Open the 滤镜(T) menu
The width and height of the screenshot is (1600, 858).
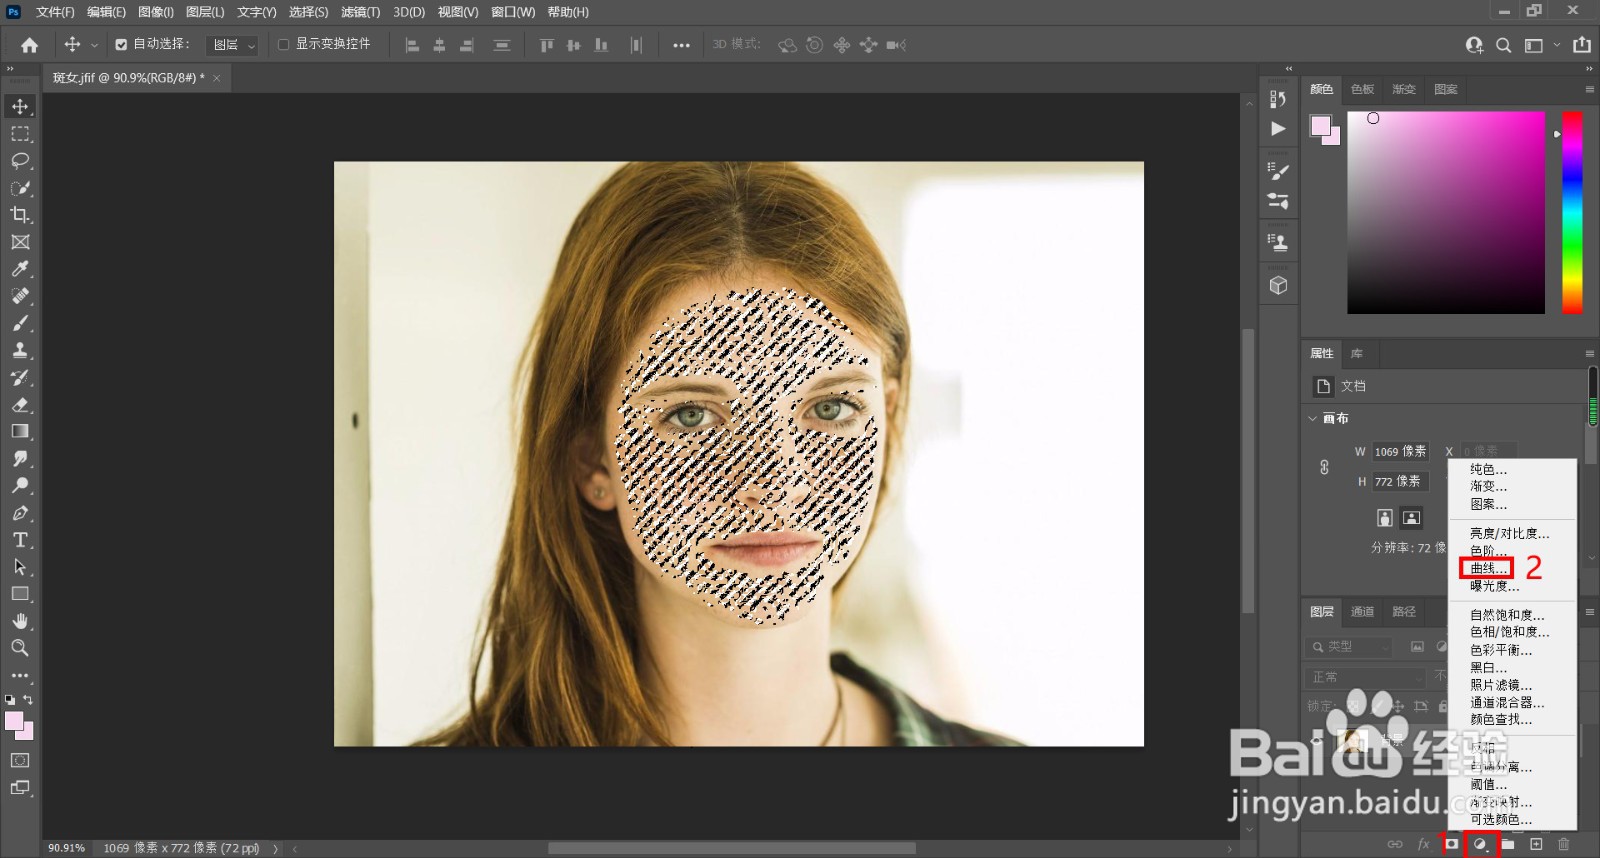360,12
